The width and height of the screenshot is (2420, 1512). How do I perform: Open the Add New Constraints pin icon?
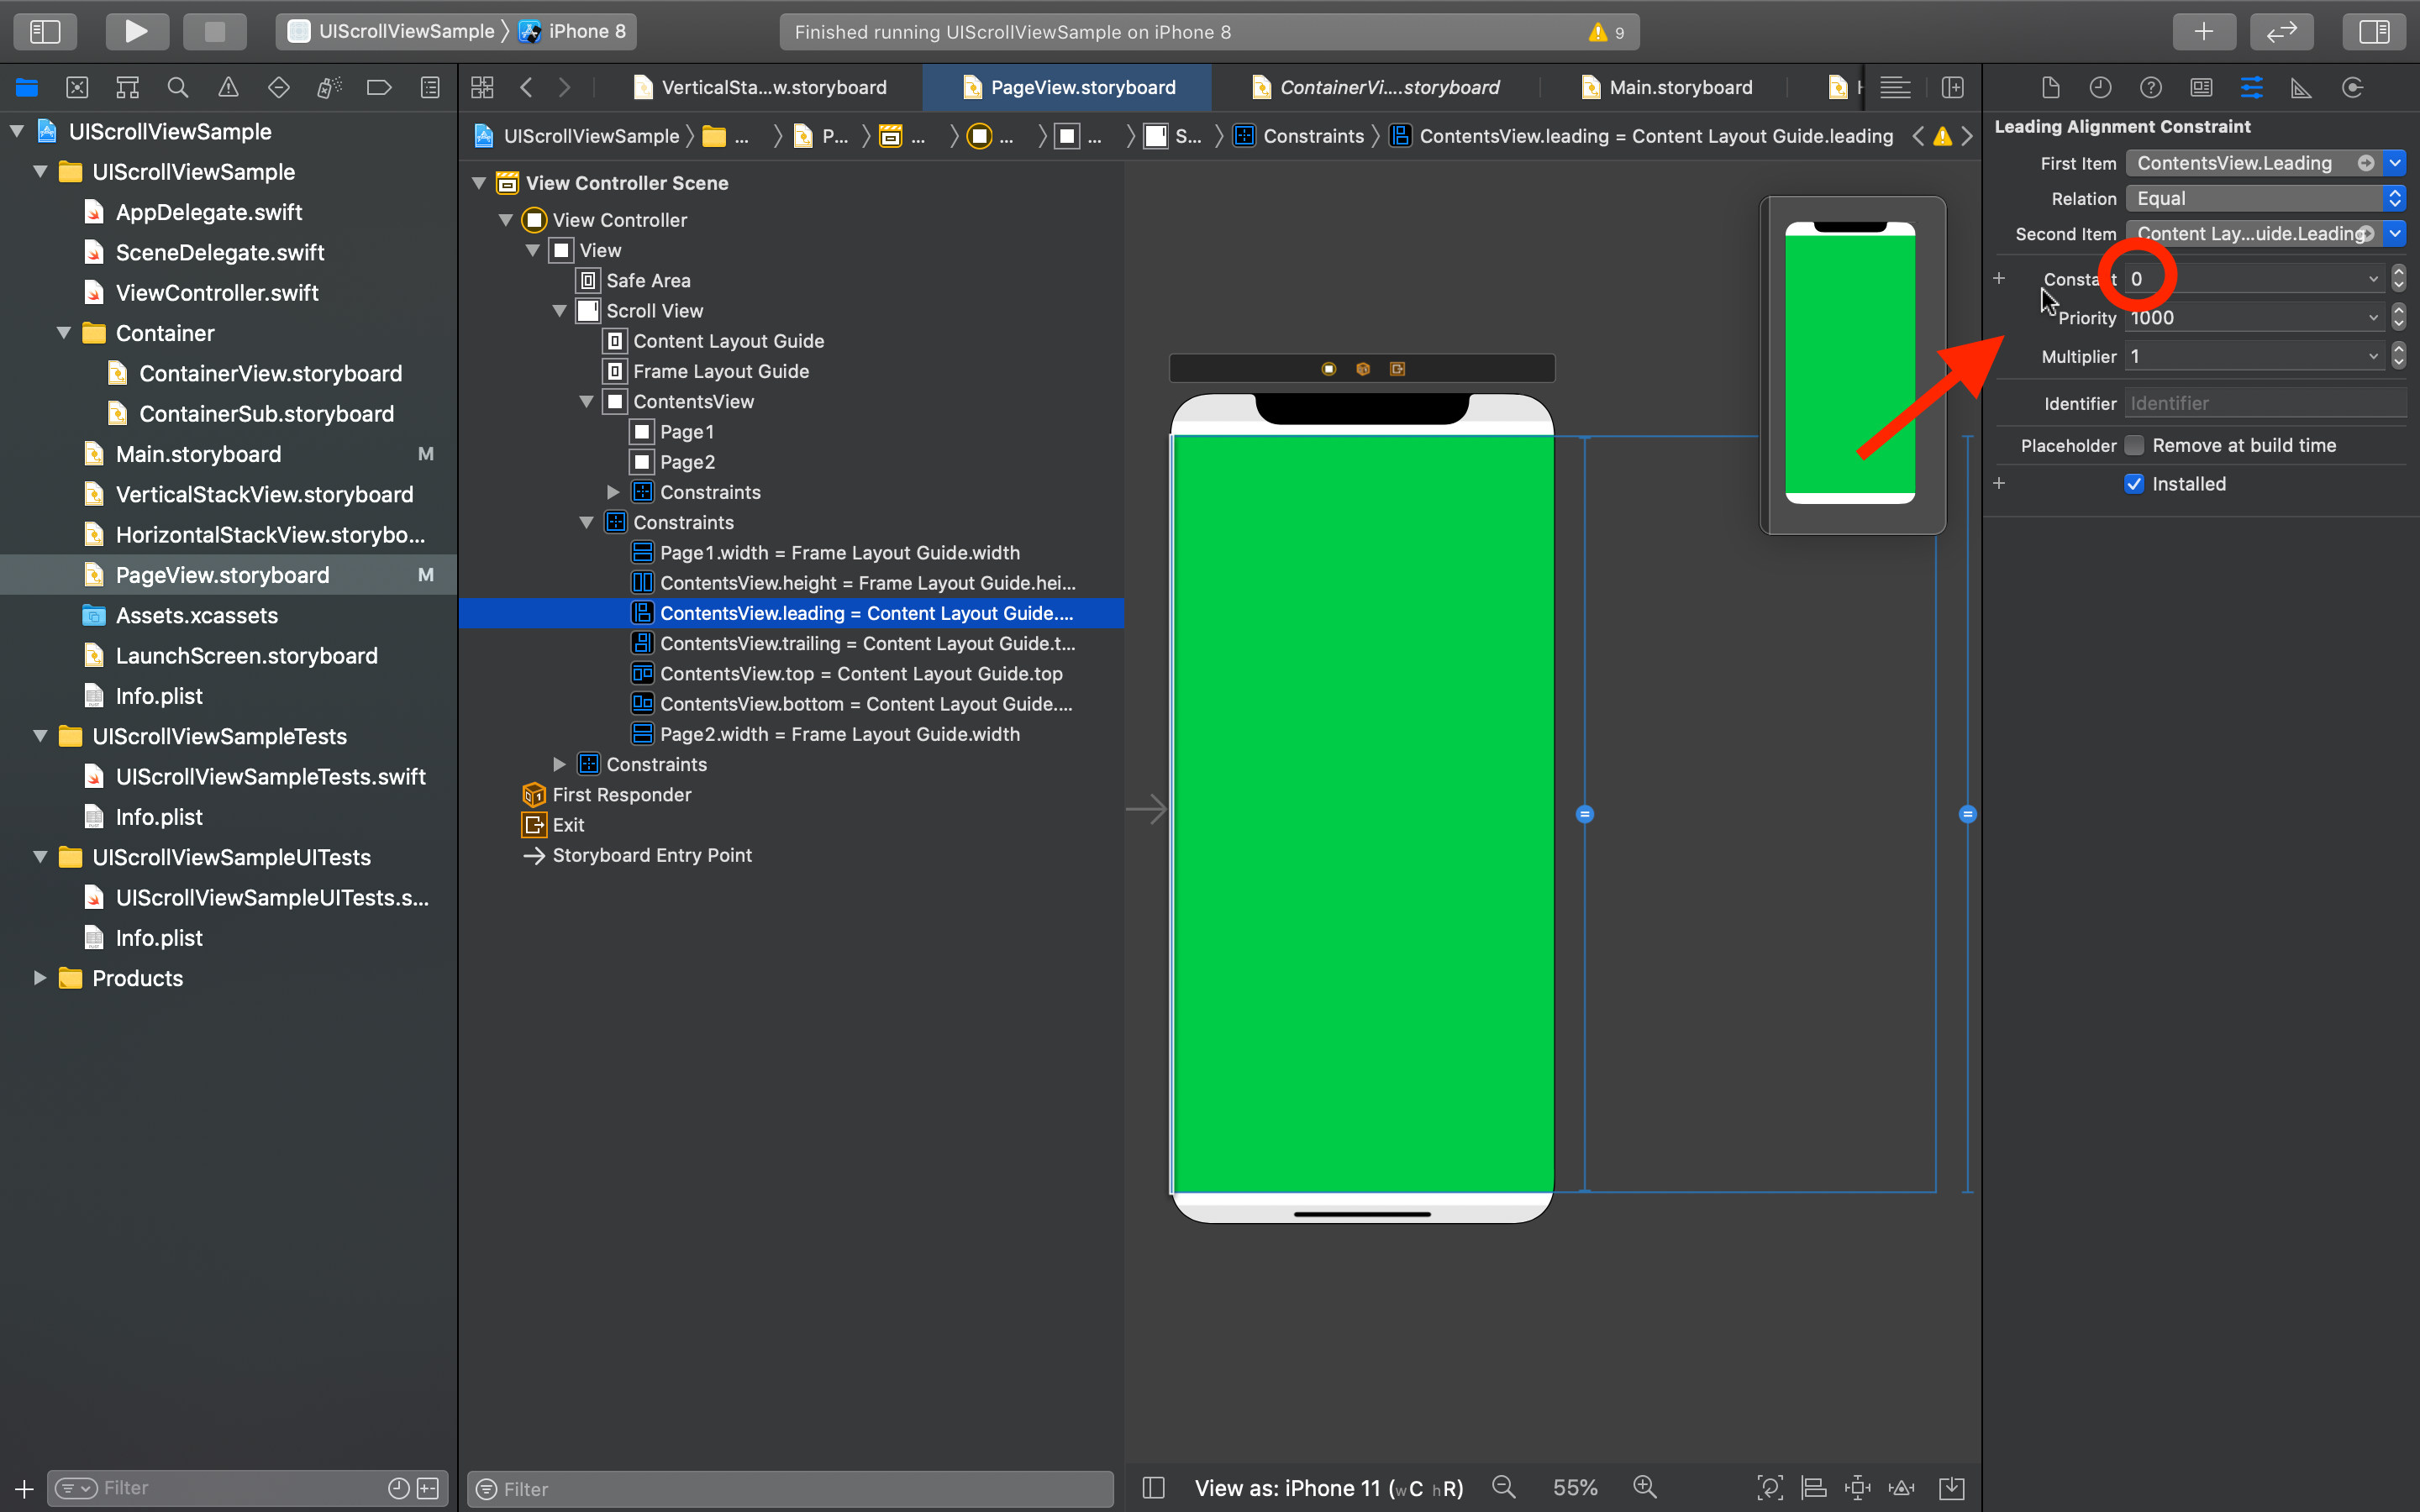click(1858, 1487)
